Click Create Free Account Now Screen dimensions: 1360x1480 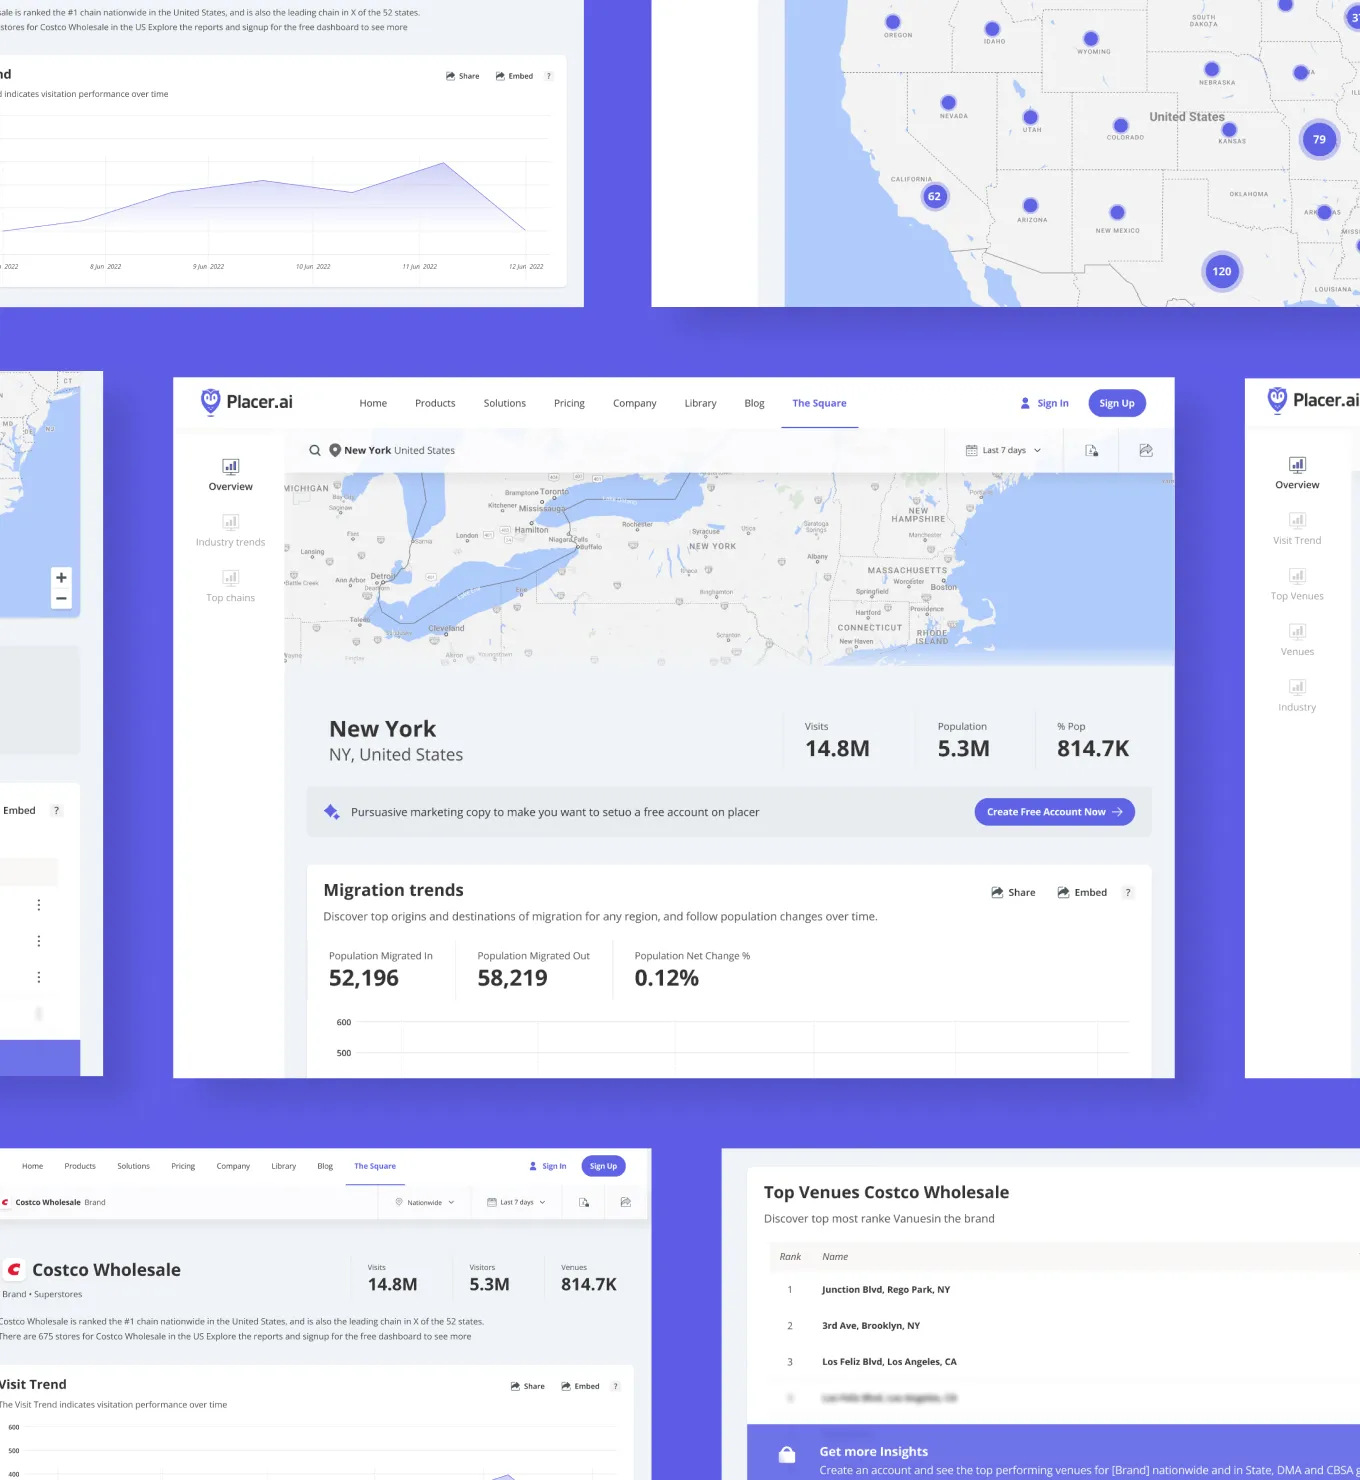1055,812
